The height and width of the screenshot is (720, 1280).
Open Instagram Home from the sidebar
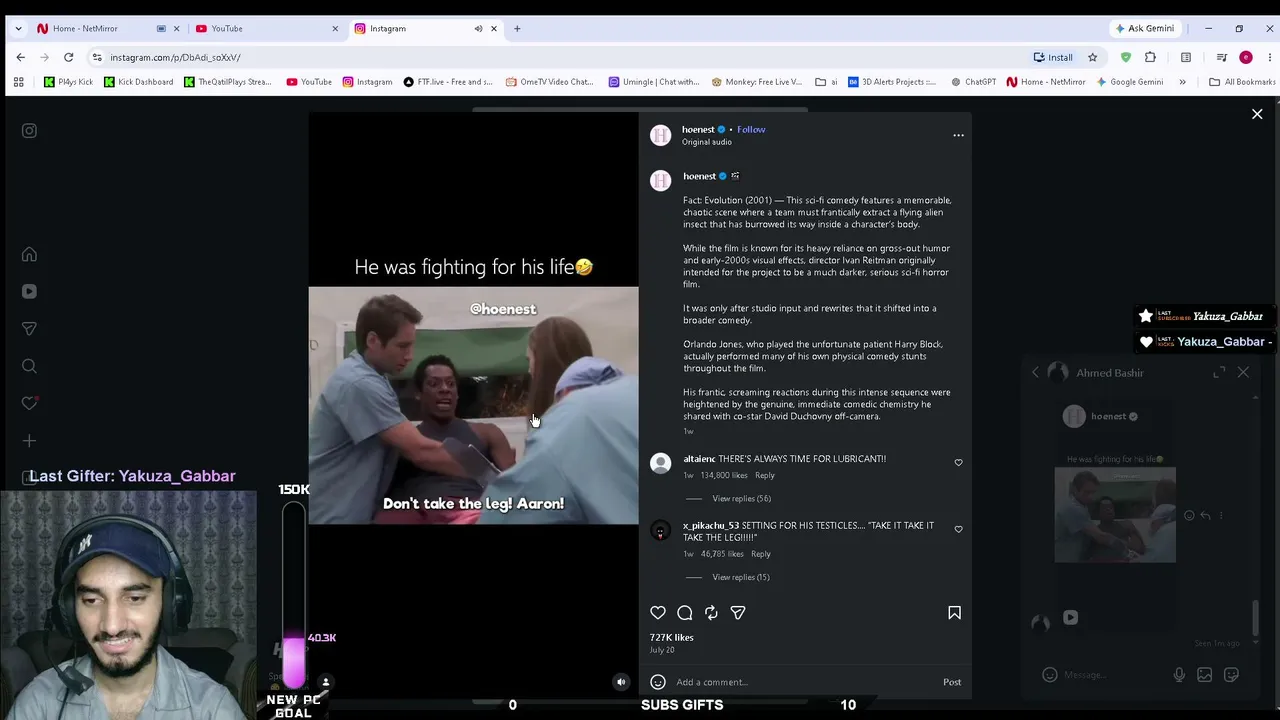pos(29,255)
